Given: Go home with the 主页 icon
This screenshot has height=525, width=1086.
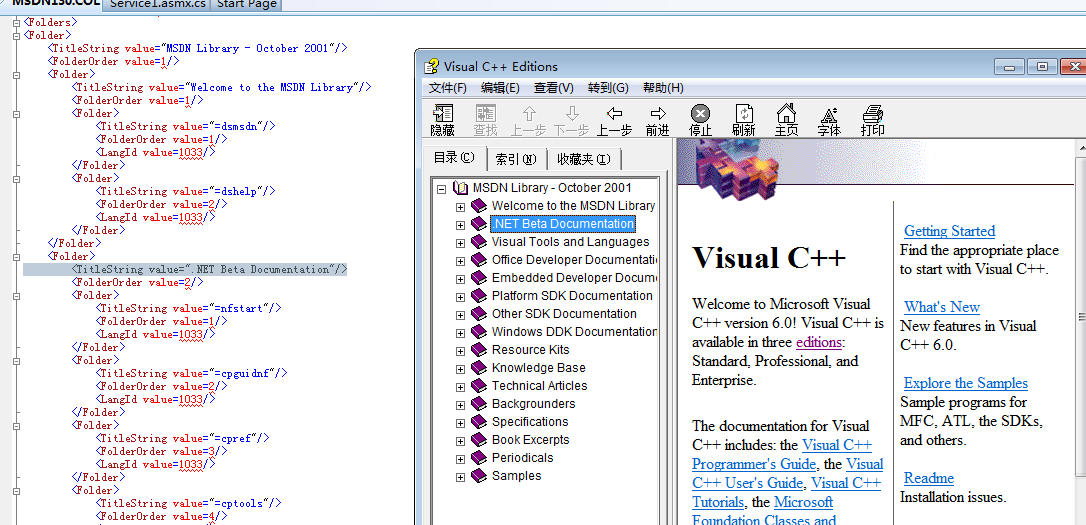Looking at the screenshot, I should point(786,120).
